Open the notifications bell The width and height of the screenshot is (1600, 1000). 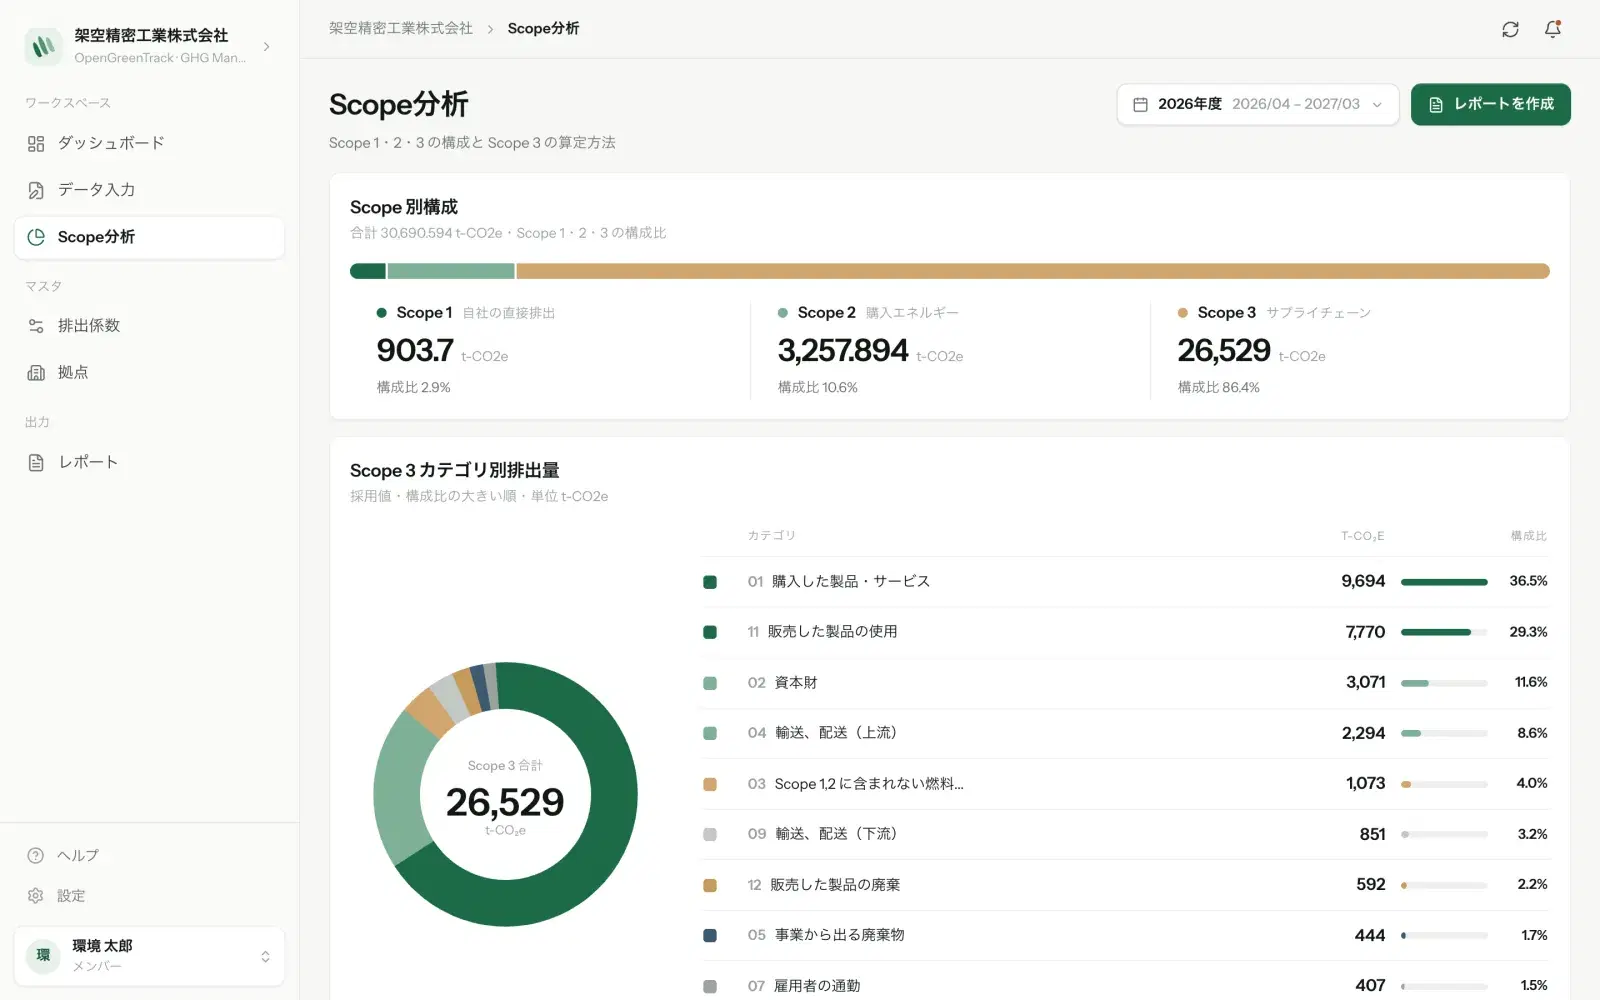(1553, 29)
